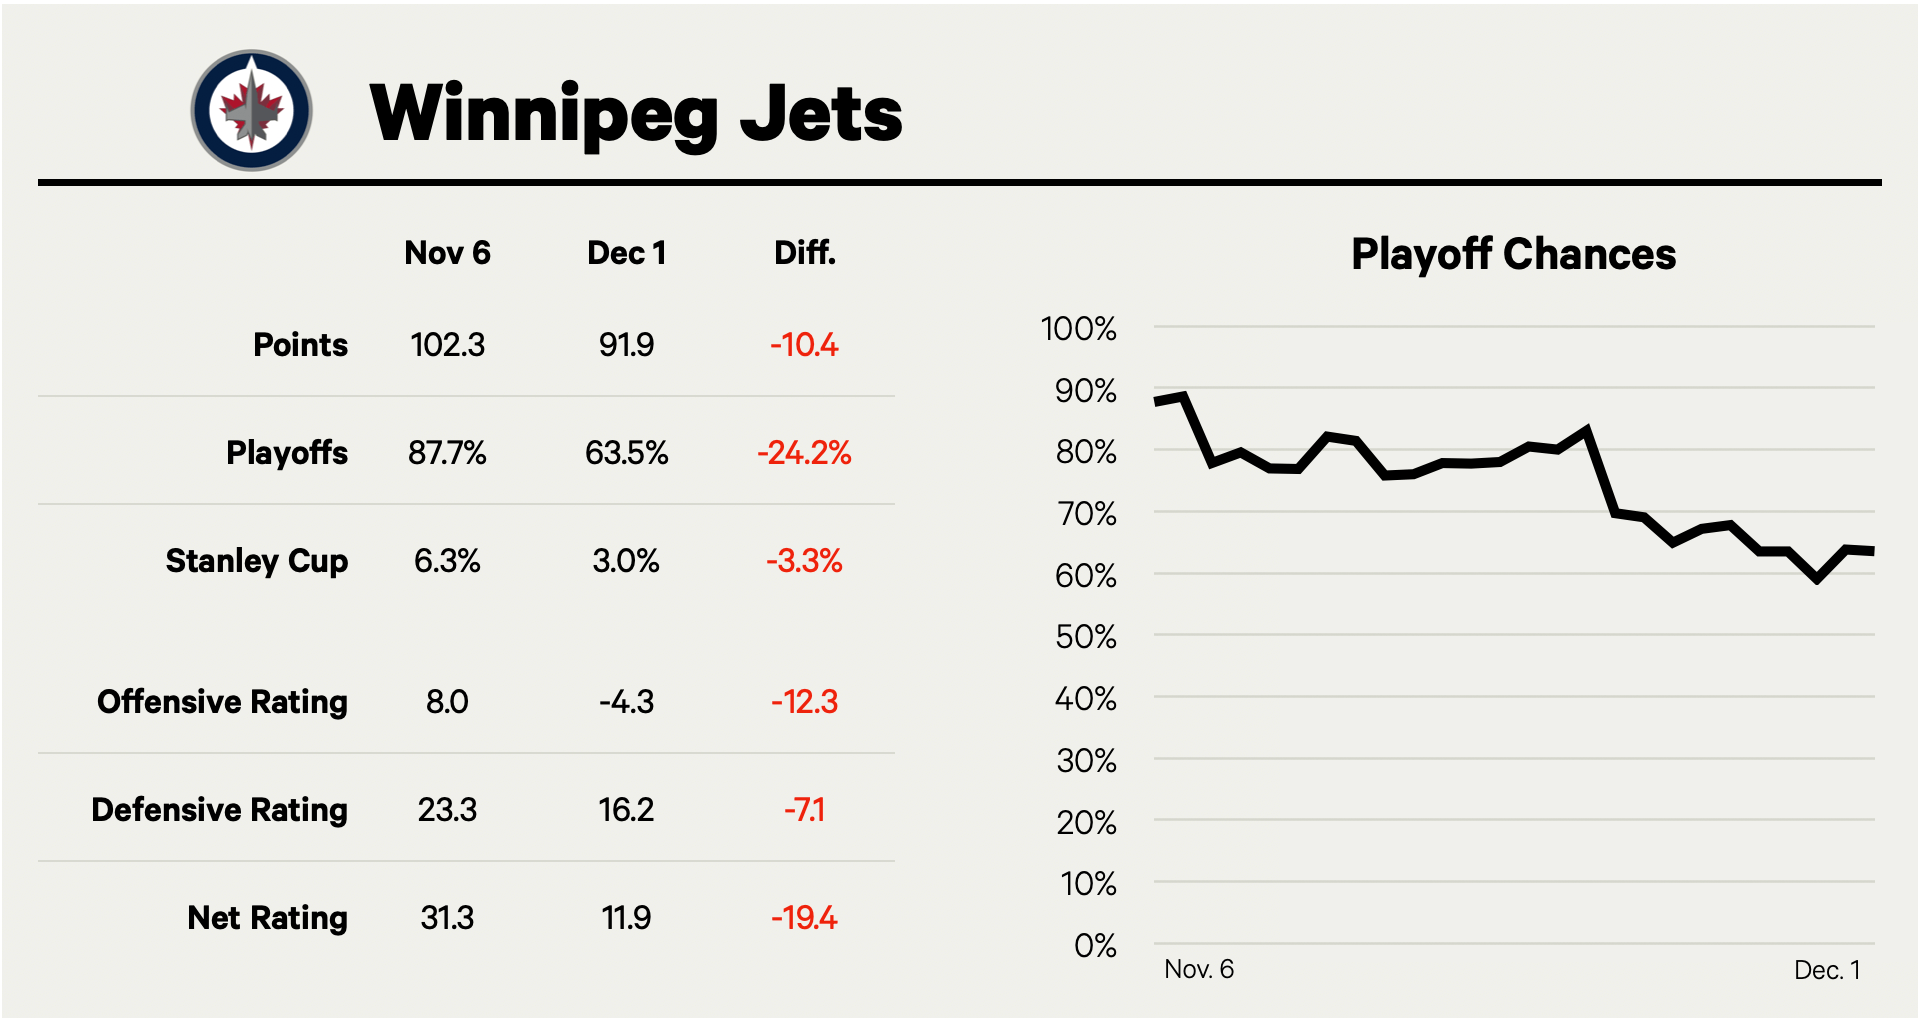Click the 63.5% Dec 1 playoffs value
This screenshot has width=1918, height=1020.
pos(626,453)
